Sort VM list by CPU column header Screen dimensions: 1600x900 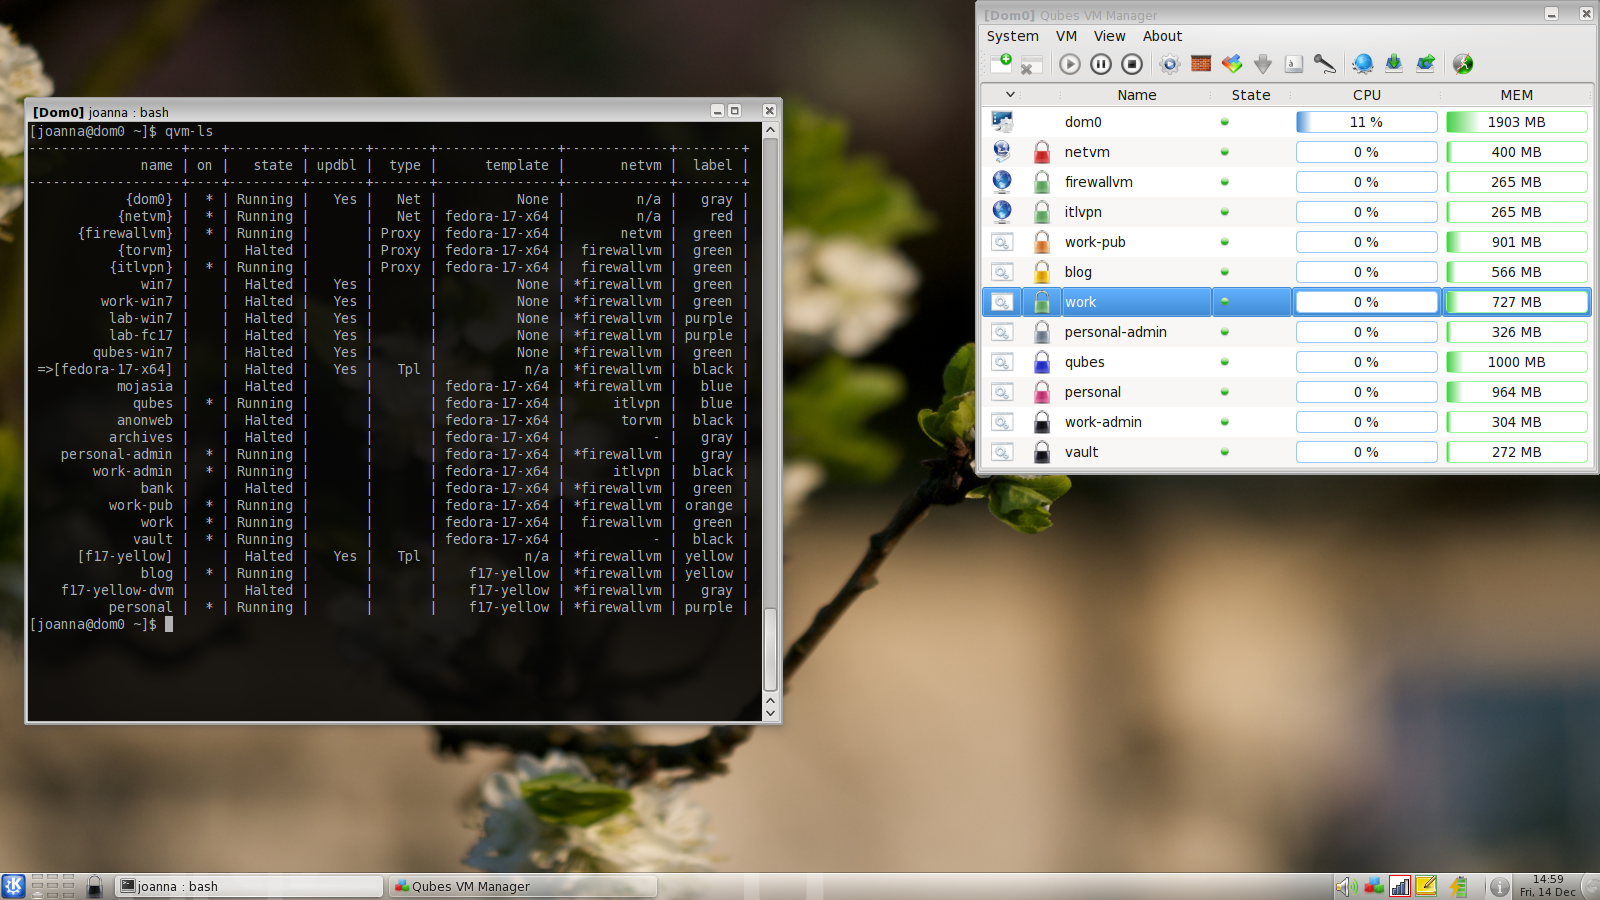pyautogui.click(x=1366, y=95)
